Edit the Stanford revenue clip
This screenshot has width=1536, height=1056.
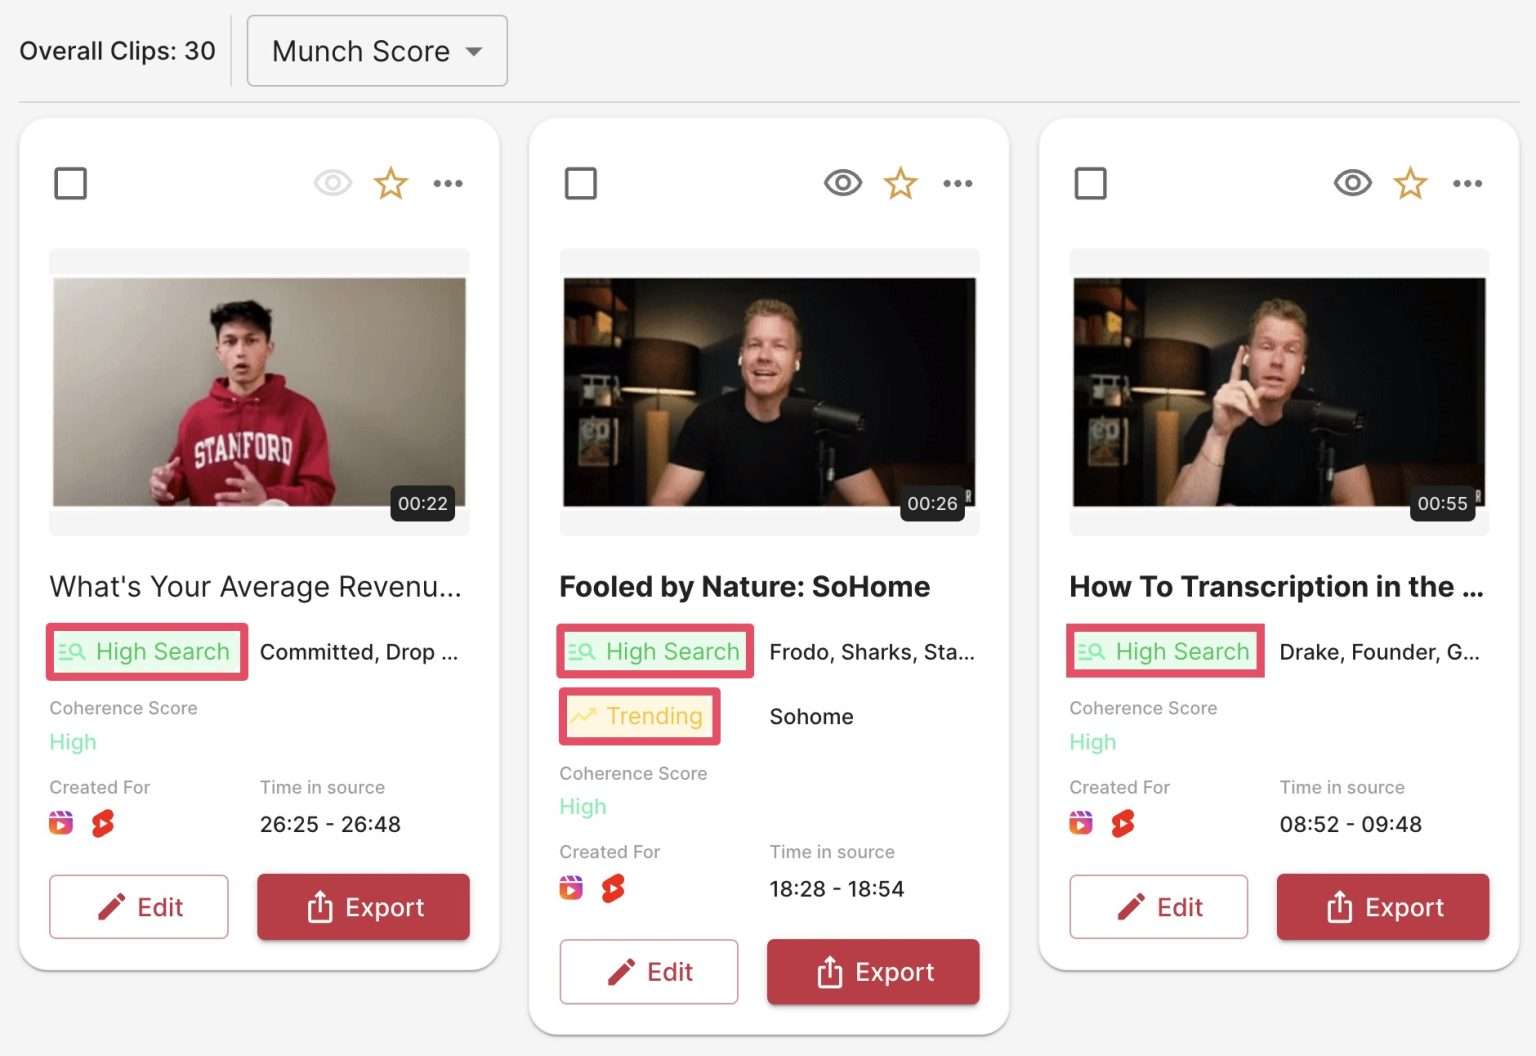(138, 907)
